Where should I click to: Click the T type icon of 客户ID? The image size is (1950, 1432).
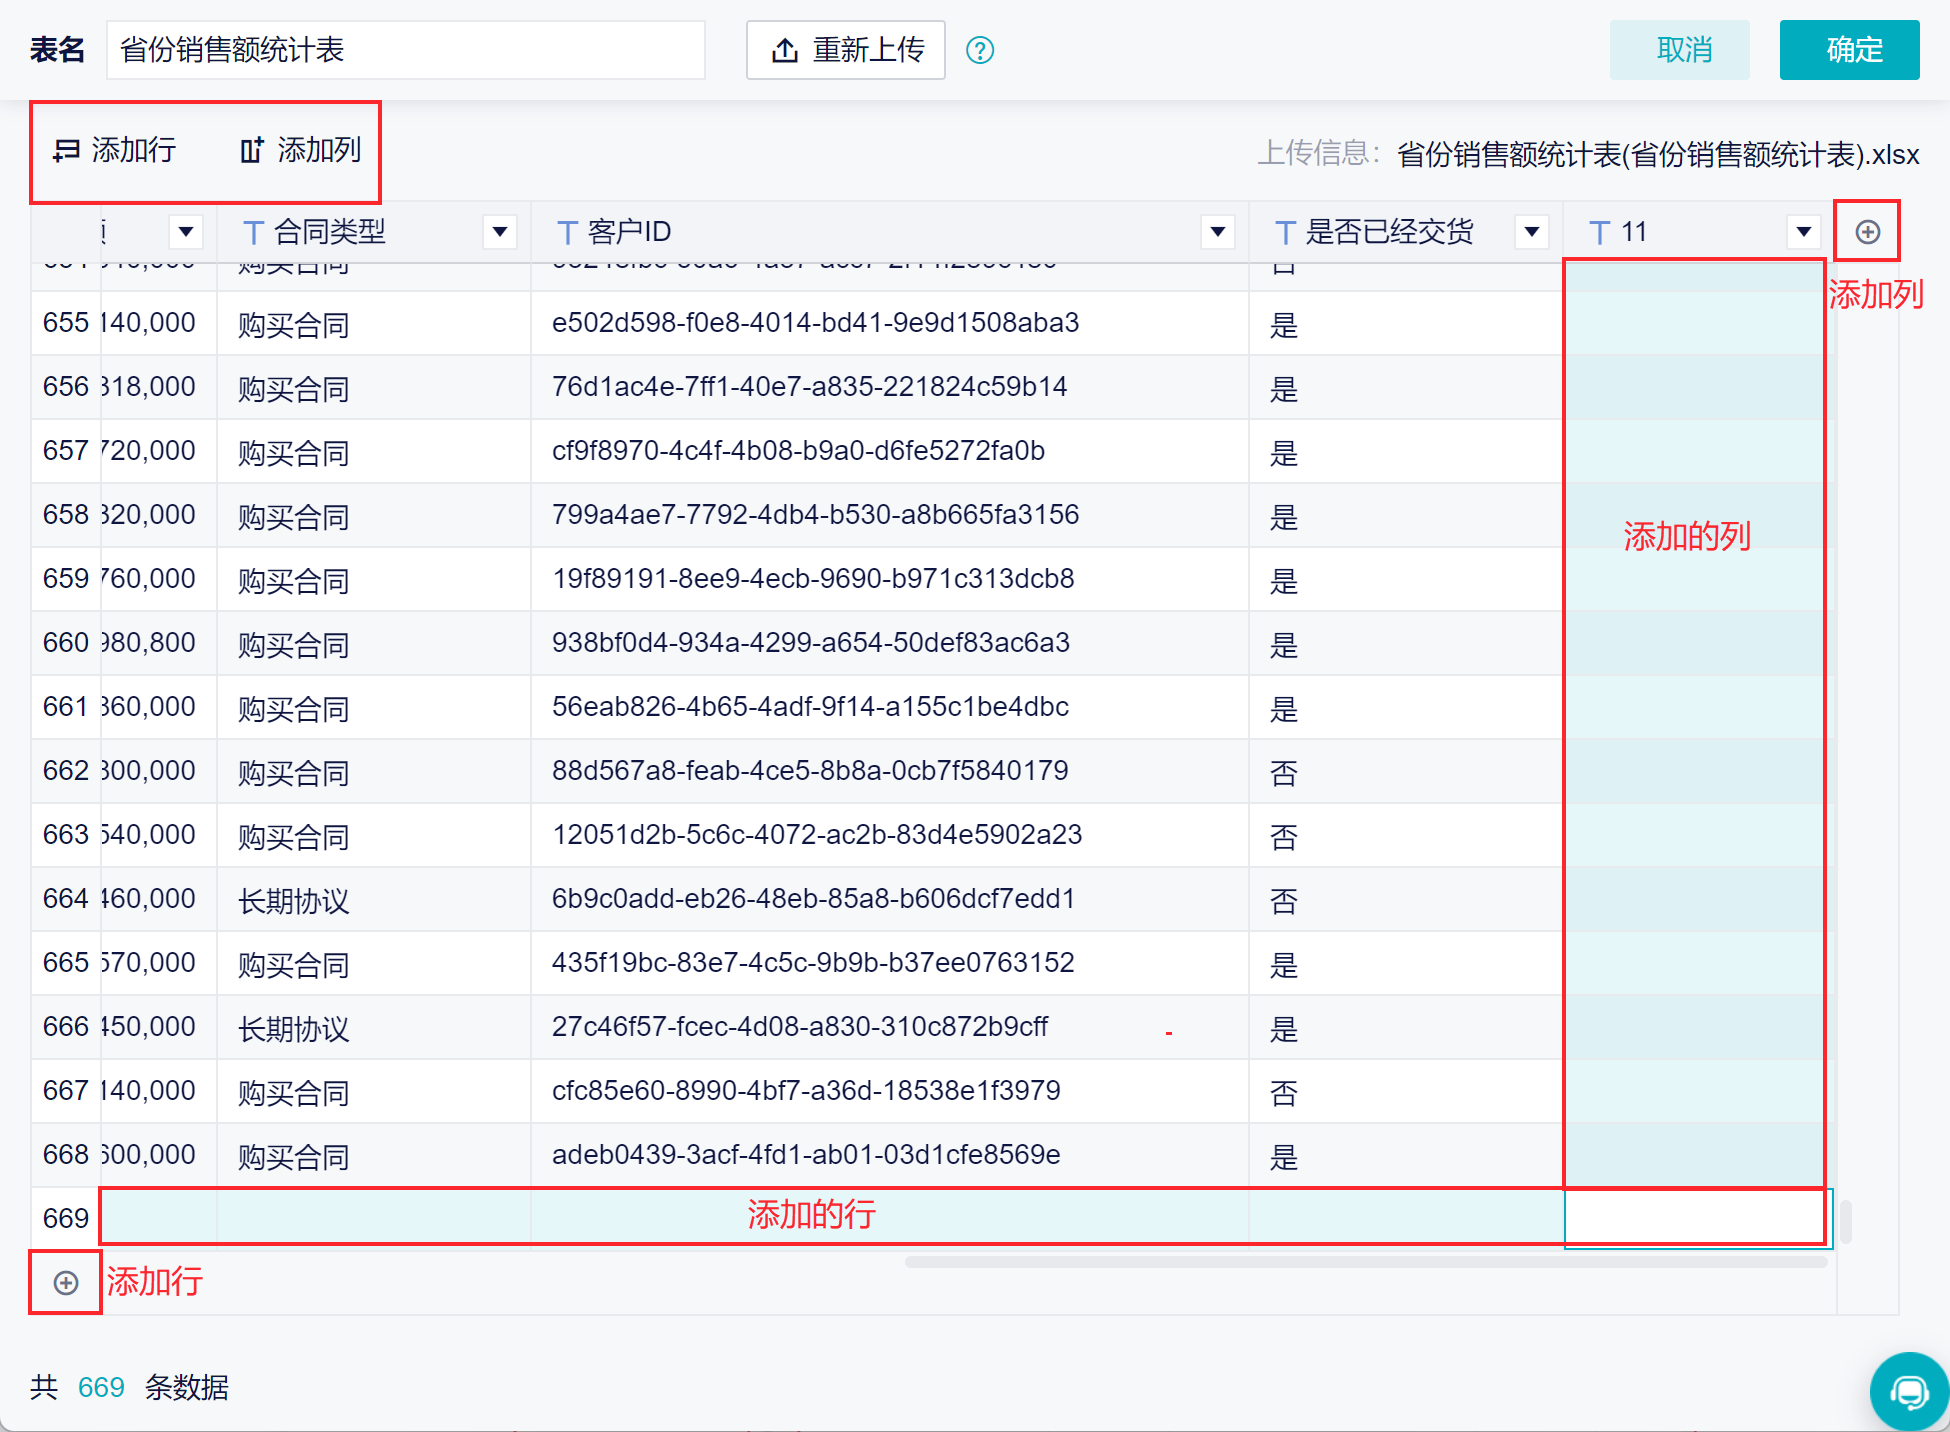pos(567,233)
